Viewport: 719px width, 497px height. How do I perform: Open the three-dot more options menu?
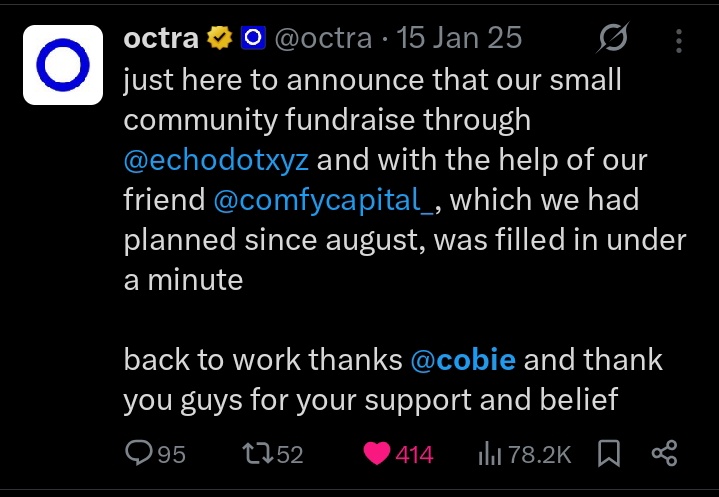coord(679,40)
